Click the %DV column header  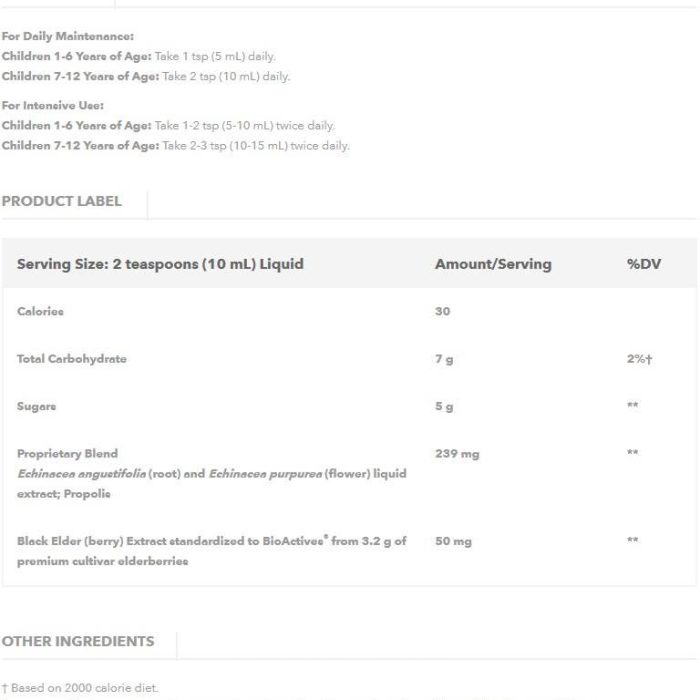click(644, 264)
